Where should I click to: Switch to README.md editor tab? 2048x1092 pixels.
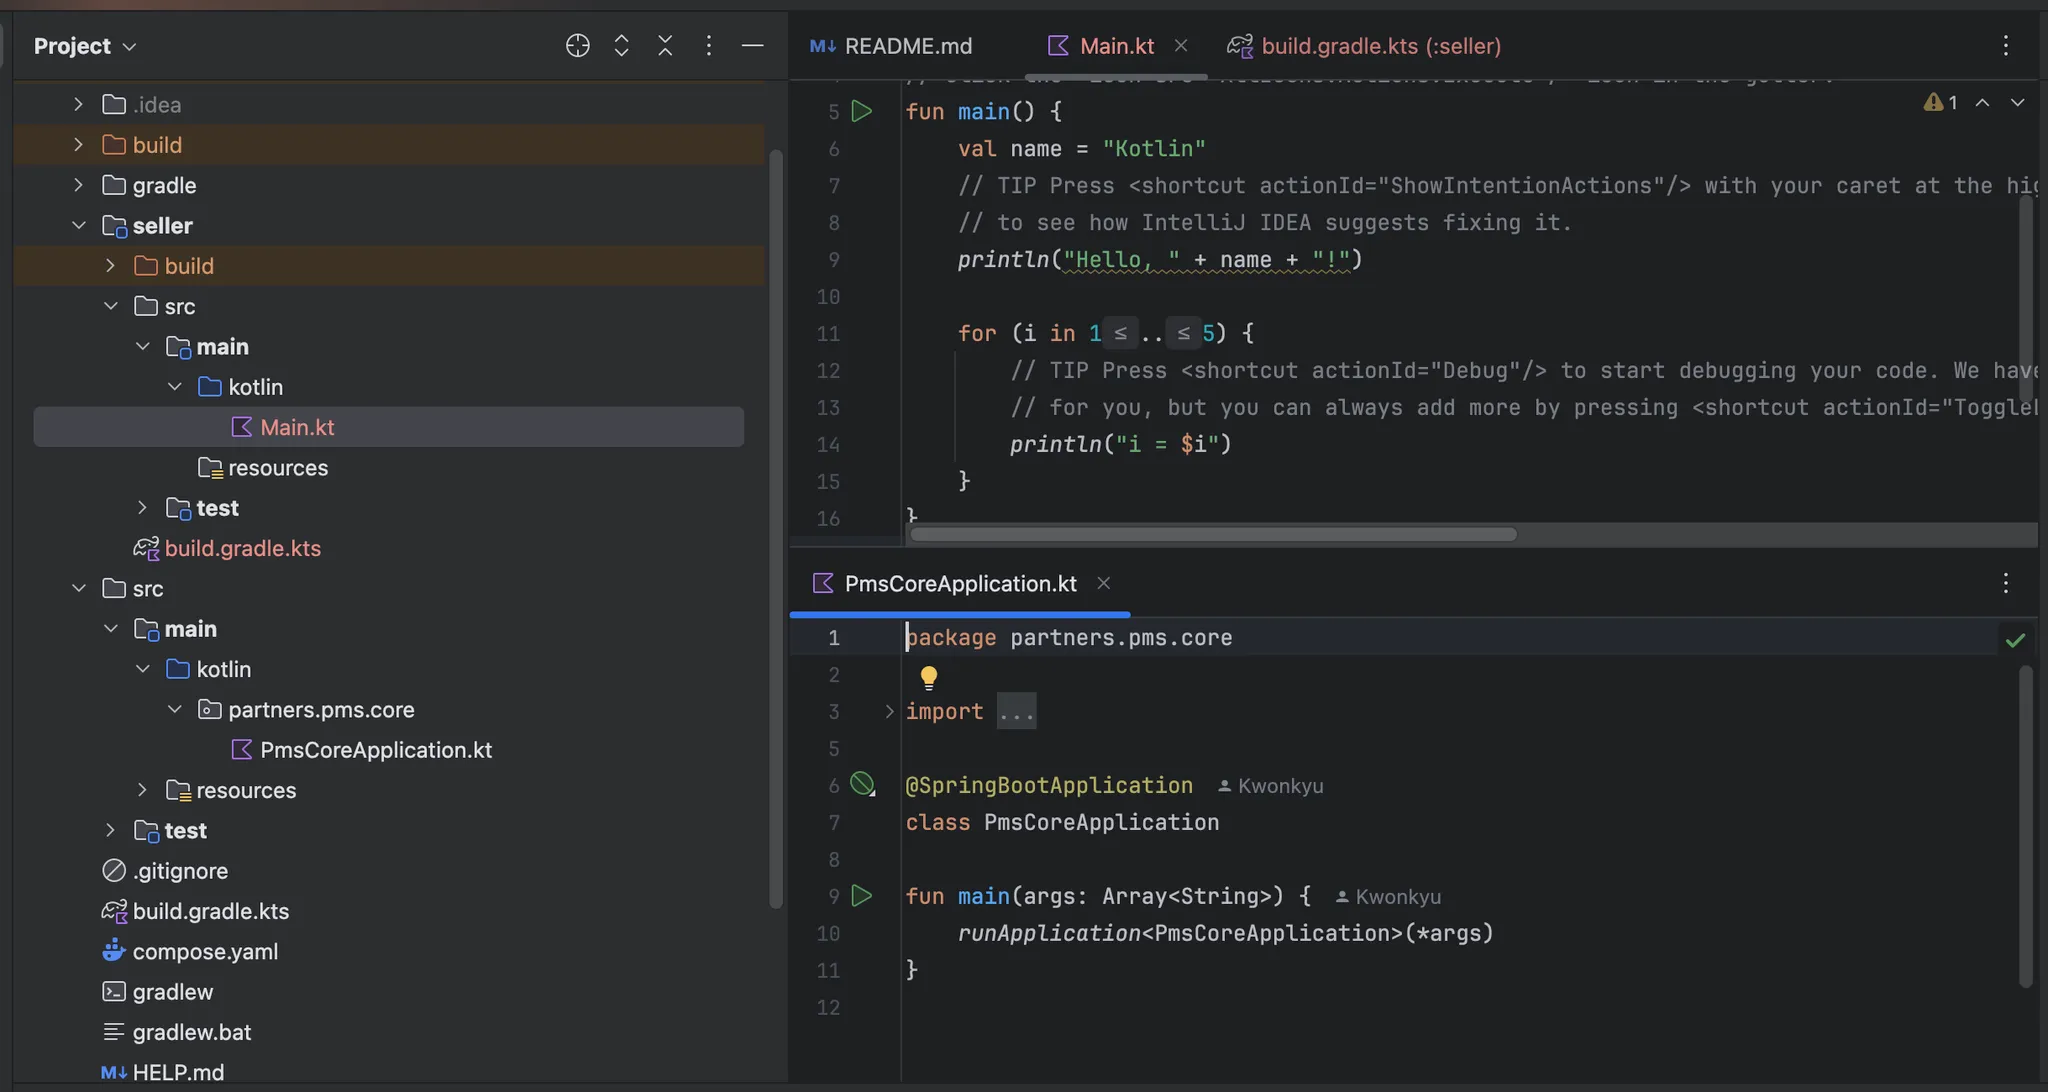[x=891, y=46]
